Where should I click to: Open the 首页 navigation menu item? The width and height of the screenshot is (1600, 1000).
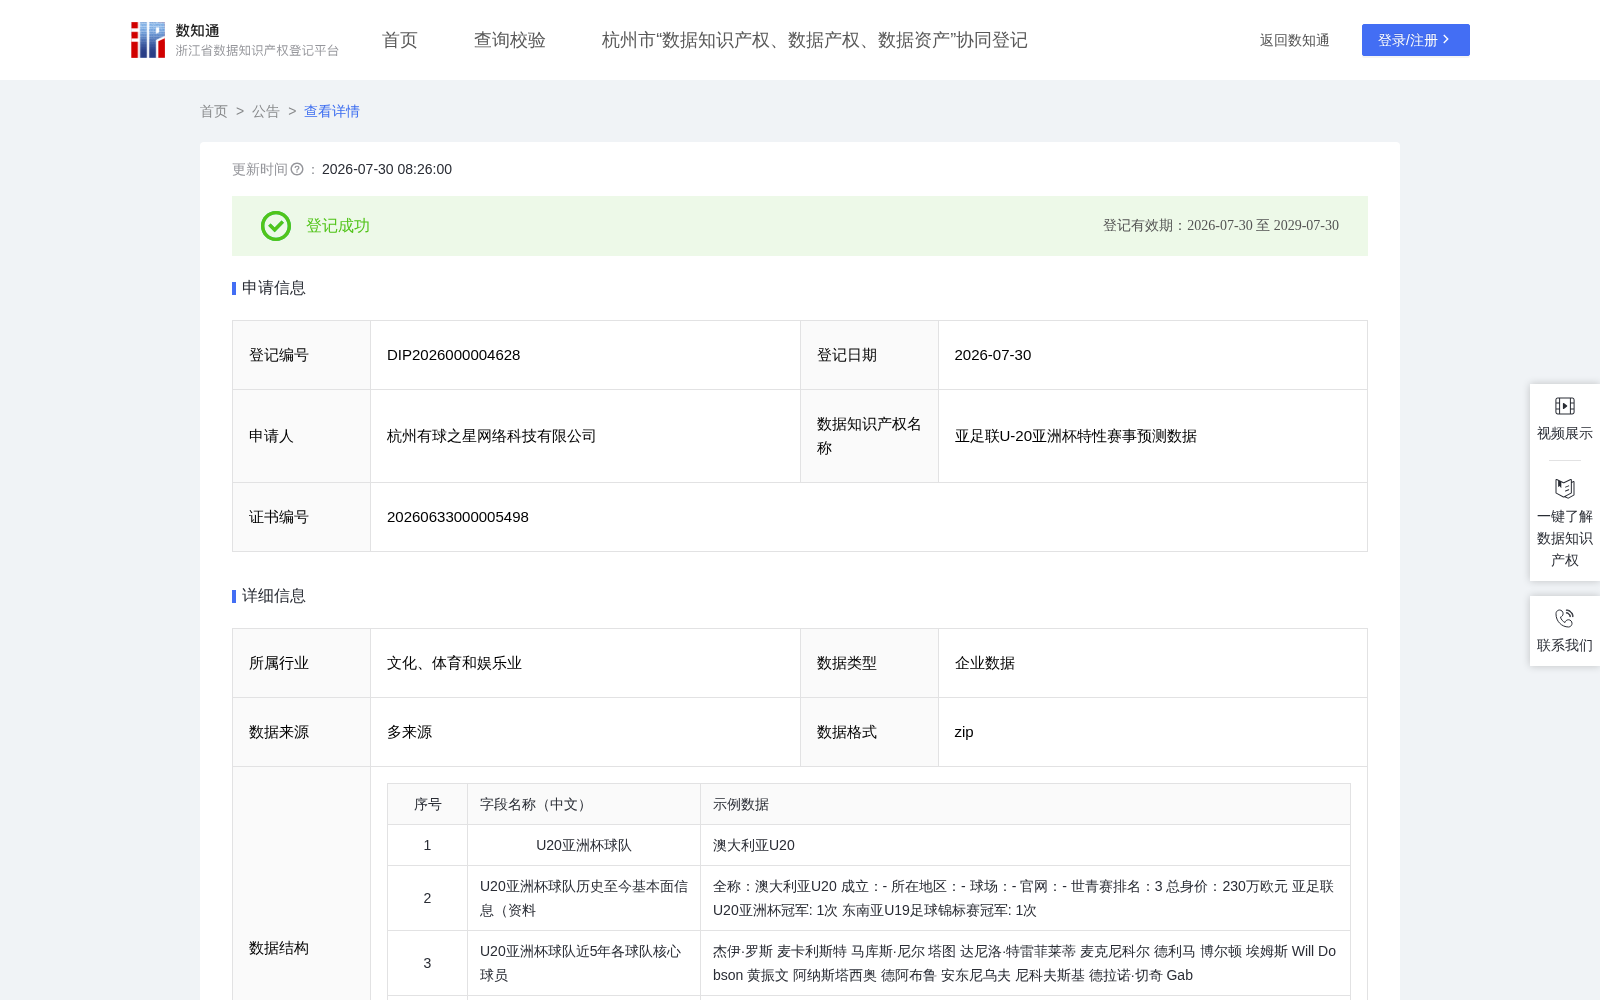pos(400,40)
